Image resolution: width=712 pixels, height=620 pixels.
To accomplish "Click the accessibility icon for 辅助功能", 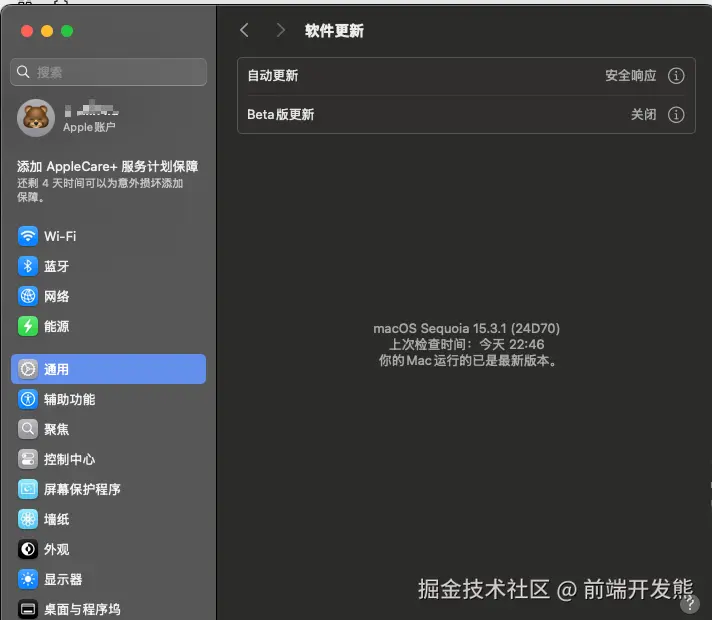I will tap(28, 399).
